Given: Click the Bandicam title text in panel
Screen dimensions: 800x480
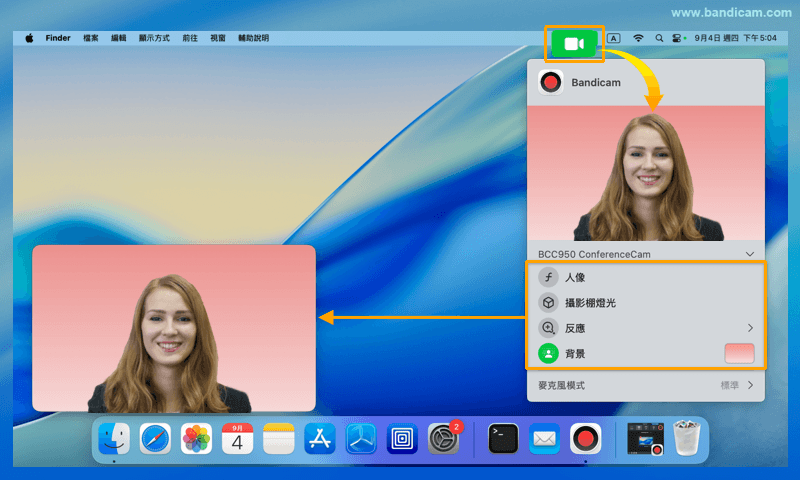Looking at the screenshot, I should point(596,82).
